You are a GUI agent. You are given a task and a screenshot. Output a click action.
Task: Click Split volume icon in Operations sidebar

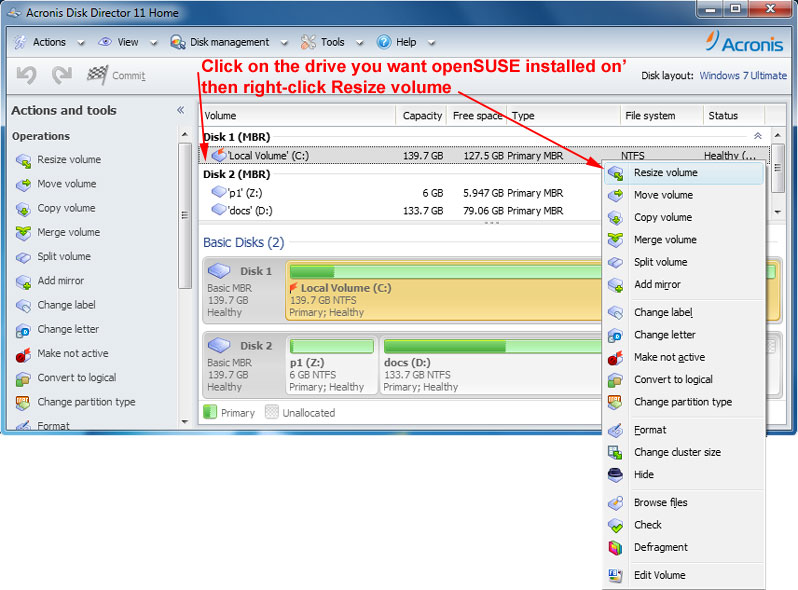point(23,258)
